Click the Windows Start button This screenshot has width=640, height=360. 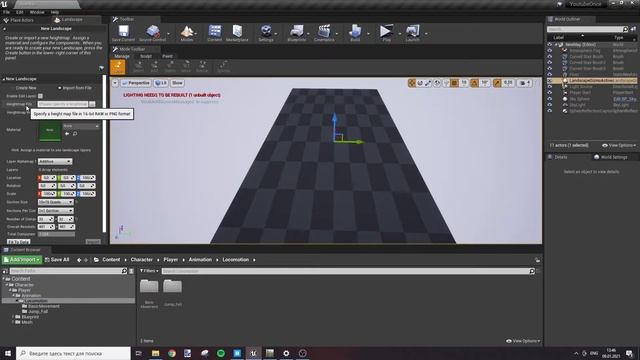coord(8,353)
